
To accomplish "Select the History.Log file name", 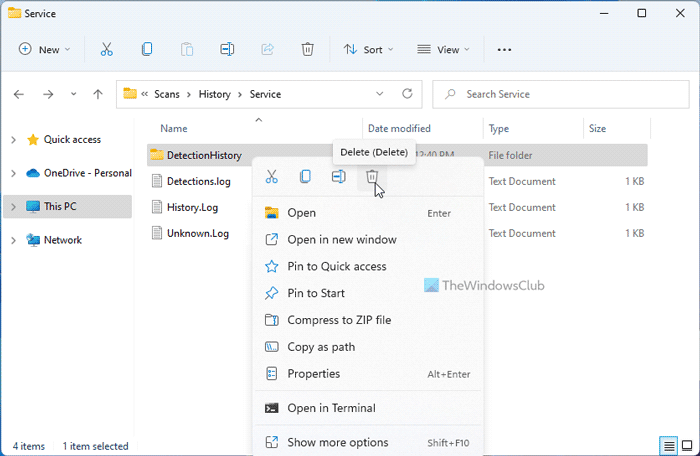I will point(192,207).
